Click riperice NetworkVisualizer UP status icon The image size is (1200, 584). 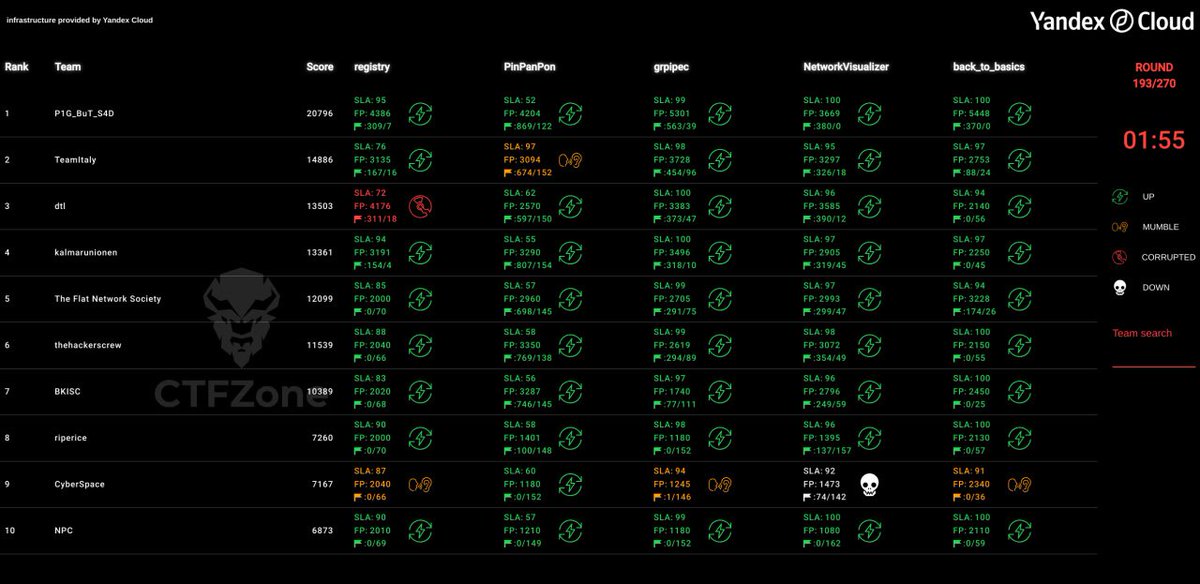pos(869,438)
